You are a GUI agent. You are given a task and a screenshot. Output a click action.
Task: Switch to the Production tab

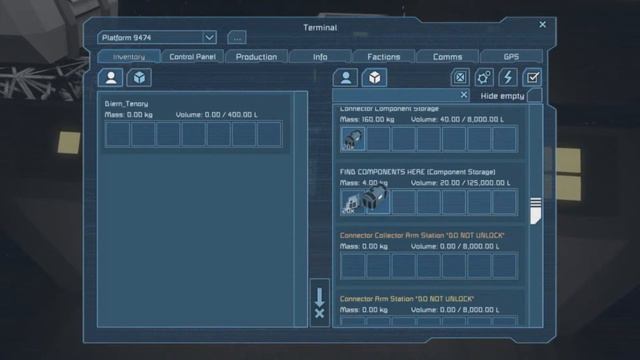[x=256, y=57]
